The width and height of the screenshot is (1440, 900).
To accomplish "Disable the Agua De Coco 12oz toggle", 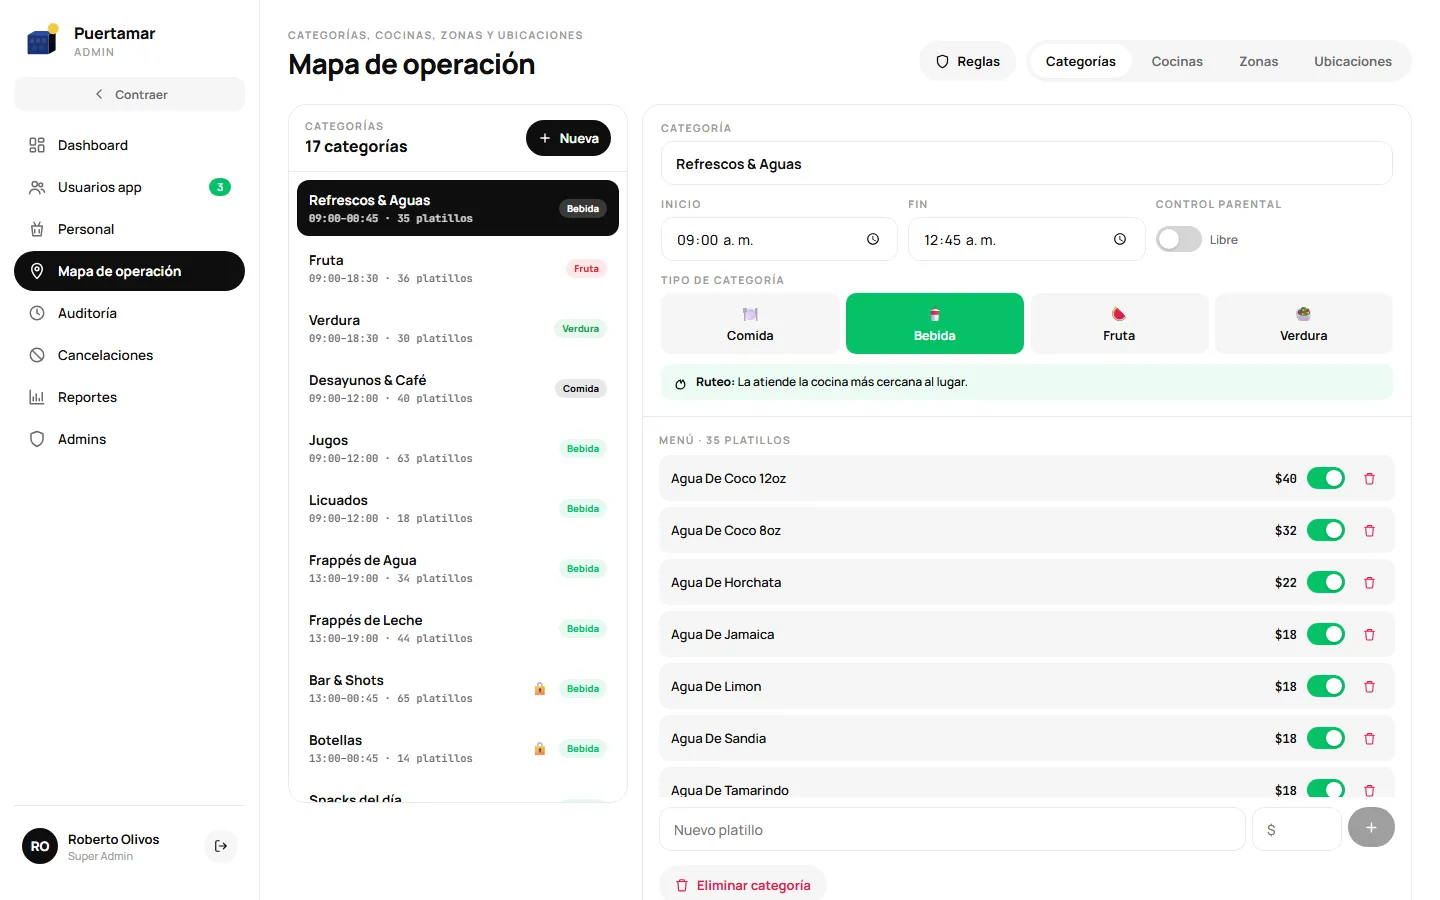I will tap(1326, 479).
